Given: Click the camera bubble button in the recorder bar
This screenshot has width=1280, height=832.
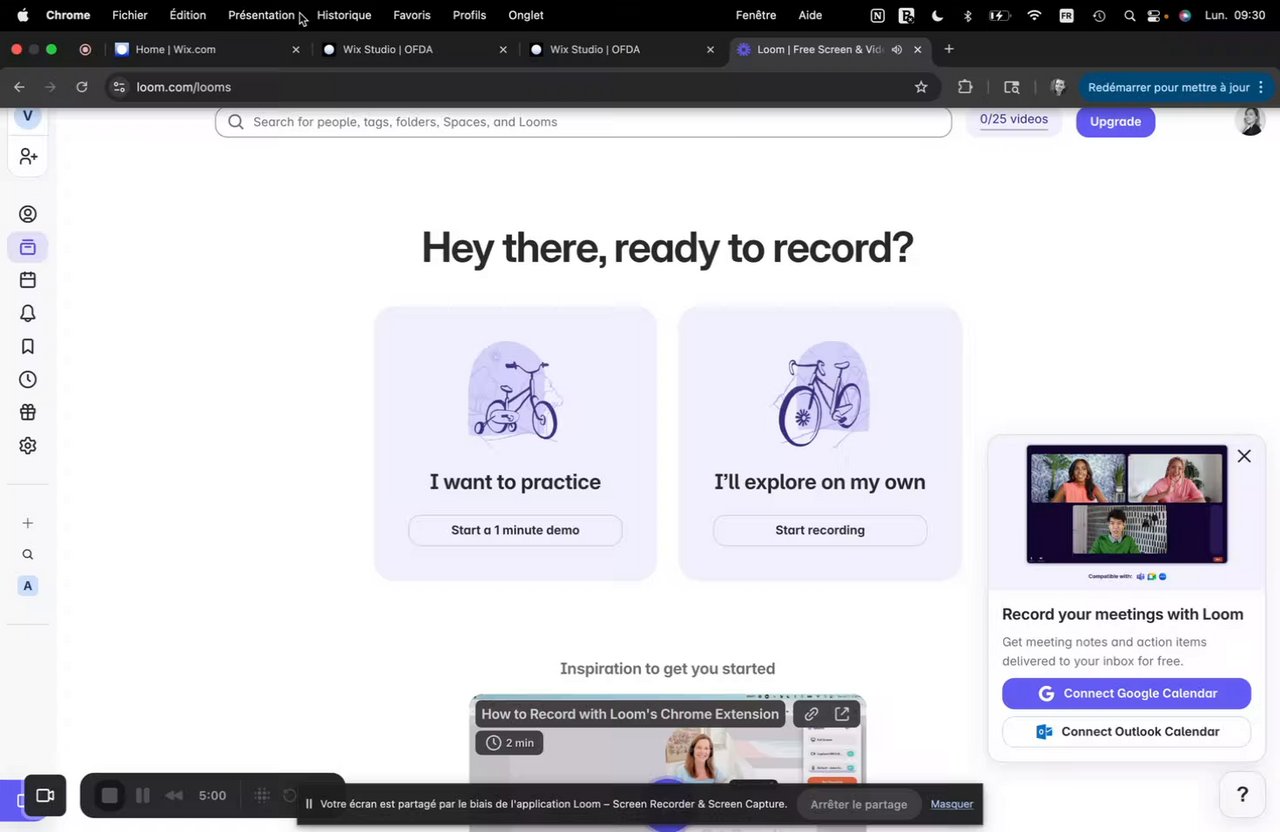Looking at the screenshot, I should (x=44, y=796).
